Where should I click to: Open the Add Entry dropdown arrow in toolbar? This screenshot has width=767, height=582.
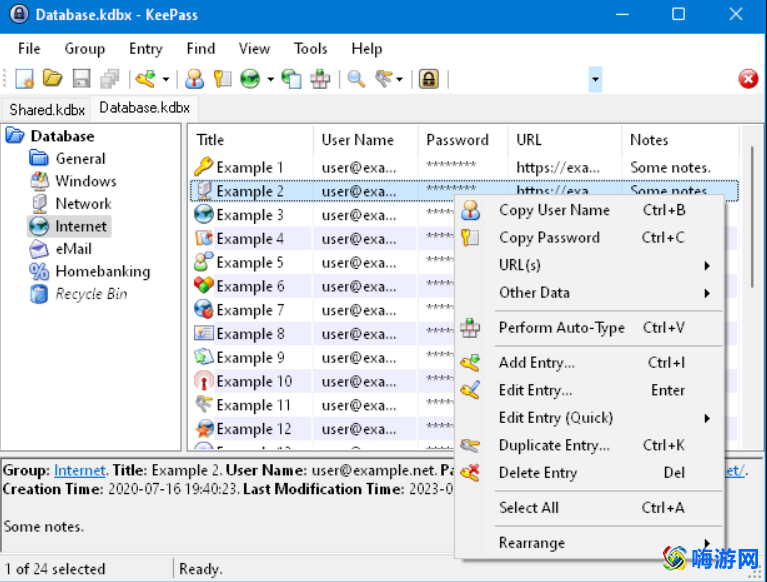click(166, 79)
